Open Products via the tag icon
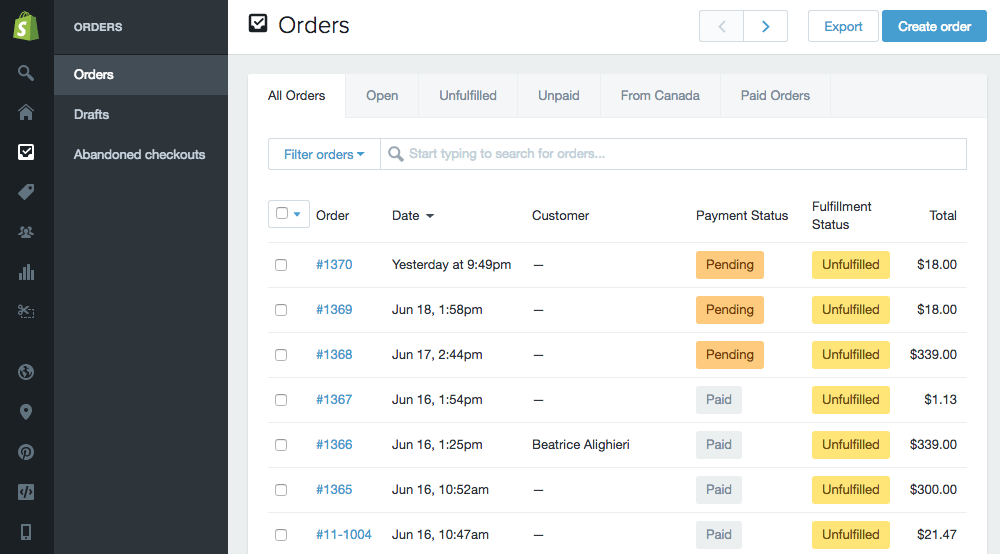The height and width of the screenshot is (554, 1000). coord(26,192)
